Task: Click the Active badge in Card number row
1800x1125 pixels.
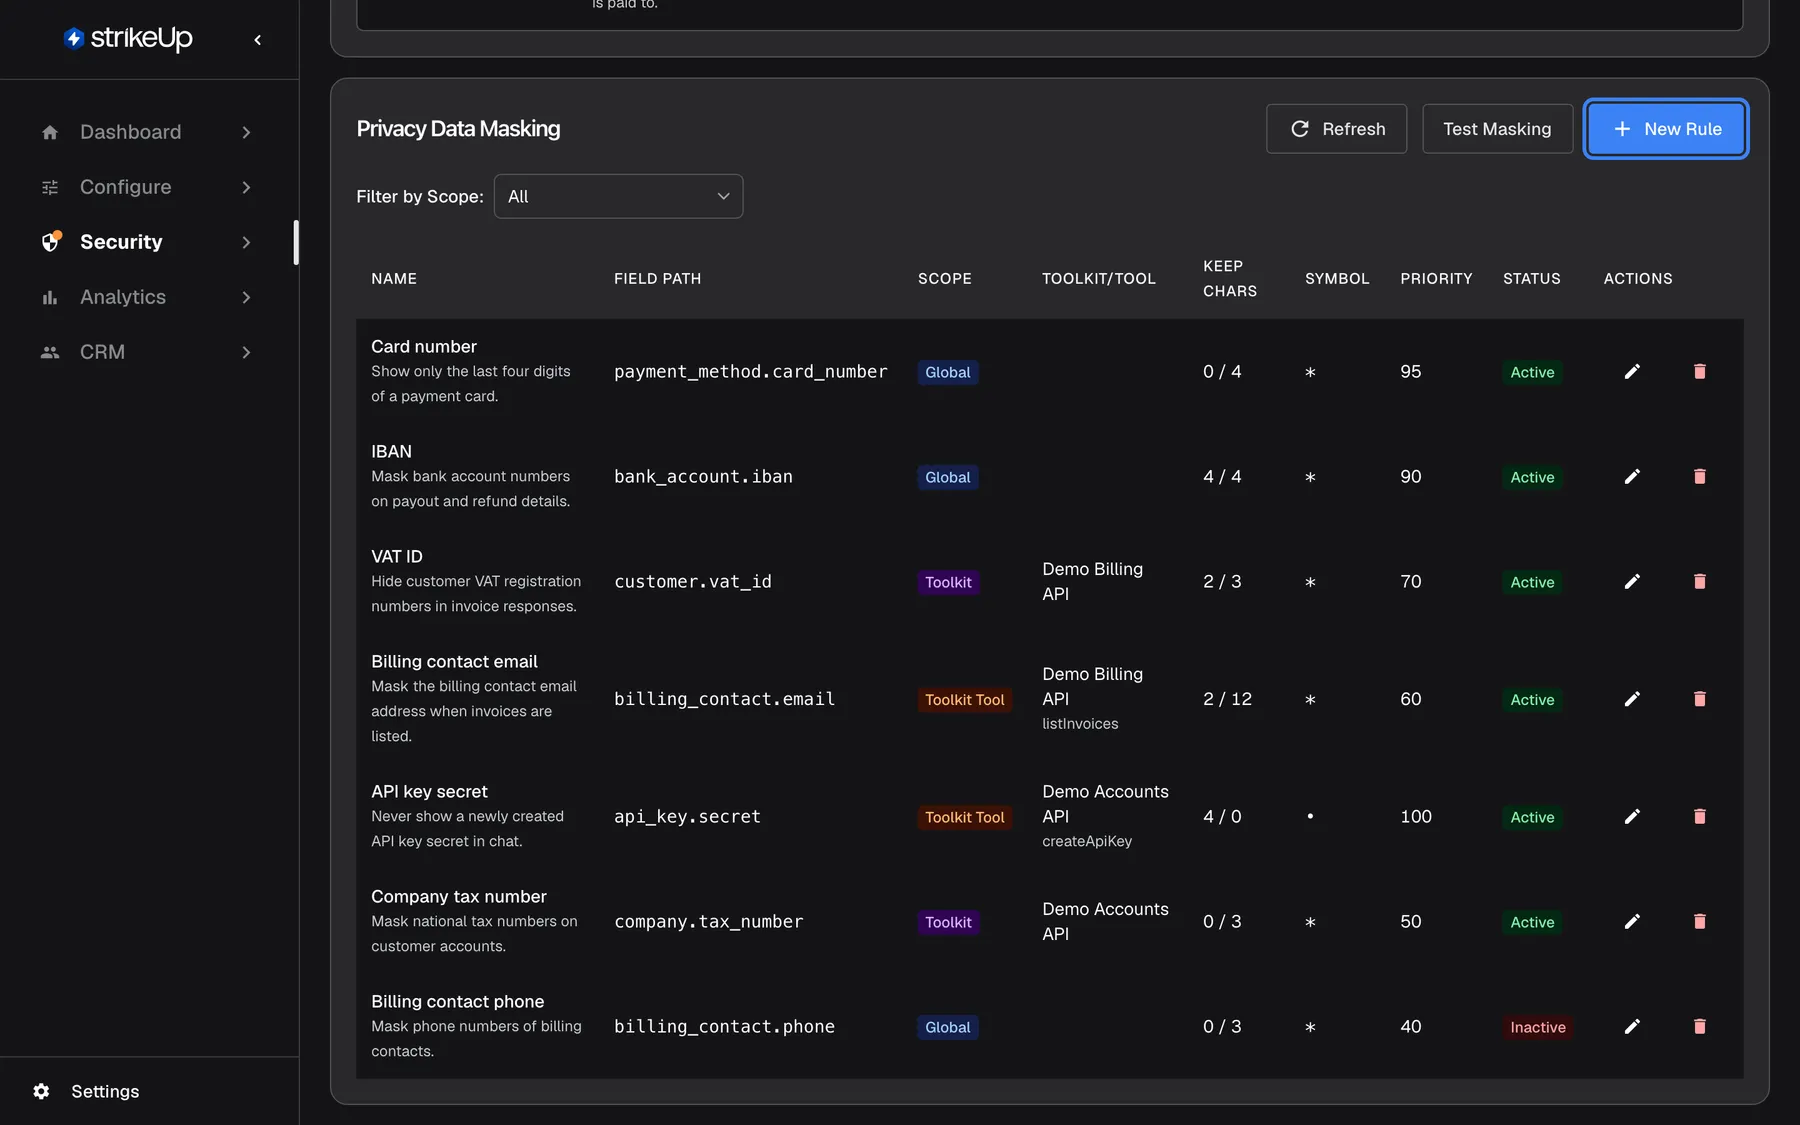Action: click(x=1532, y=372)
